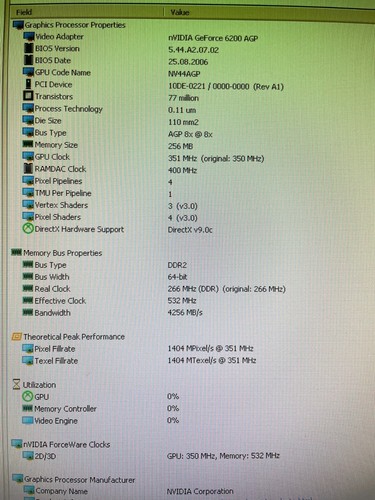Image resolution: width=375 pixels, height=500 pixels.
Task: Click the BIOS Version chip icon
Action: tap(29, 48)
